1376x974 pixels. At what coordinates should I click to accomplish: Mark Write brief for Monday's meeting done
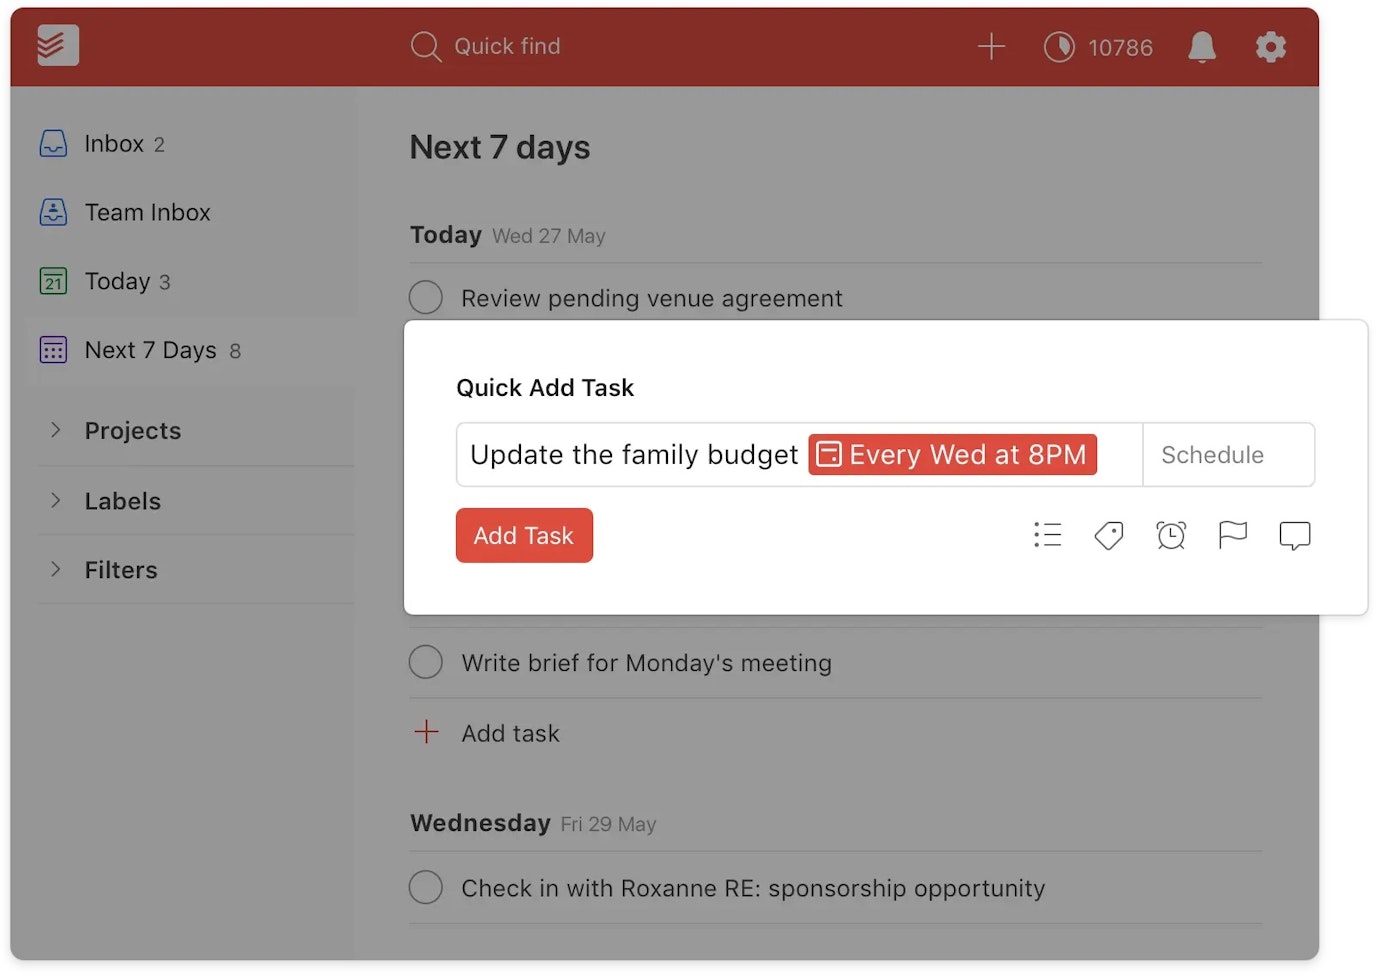coord(426,662)
